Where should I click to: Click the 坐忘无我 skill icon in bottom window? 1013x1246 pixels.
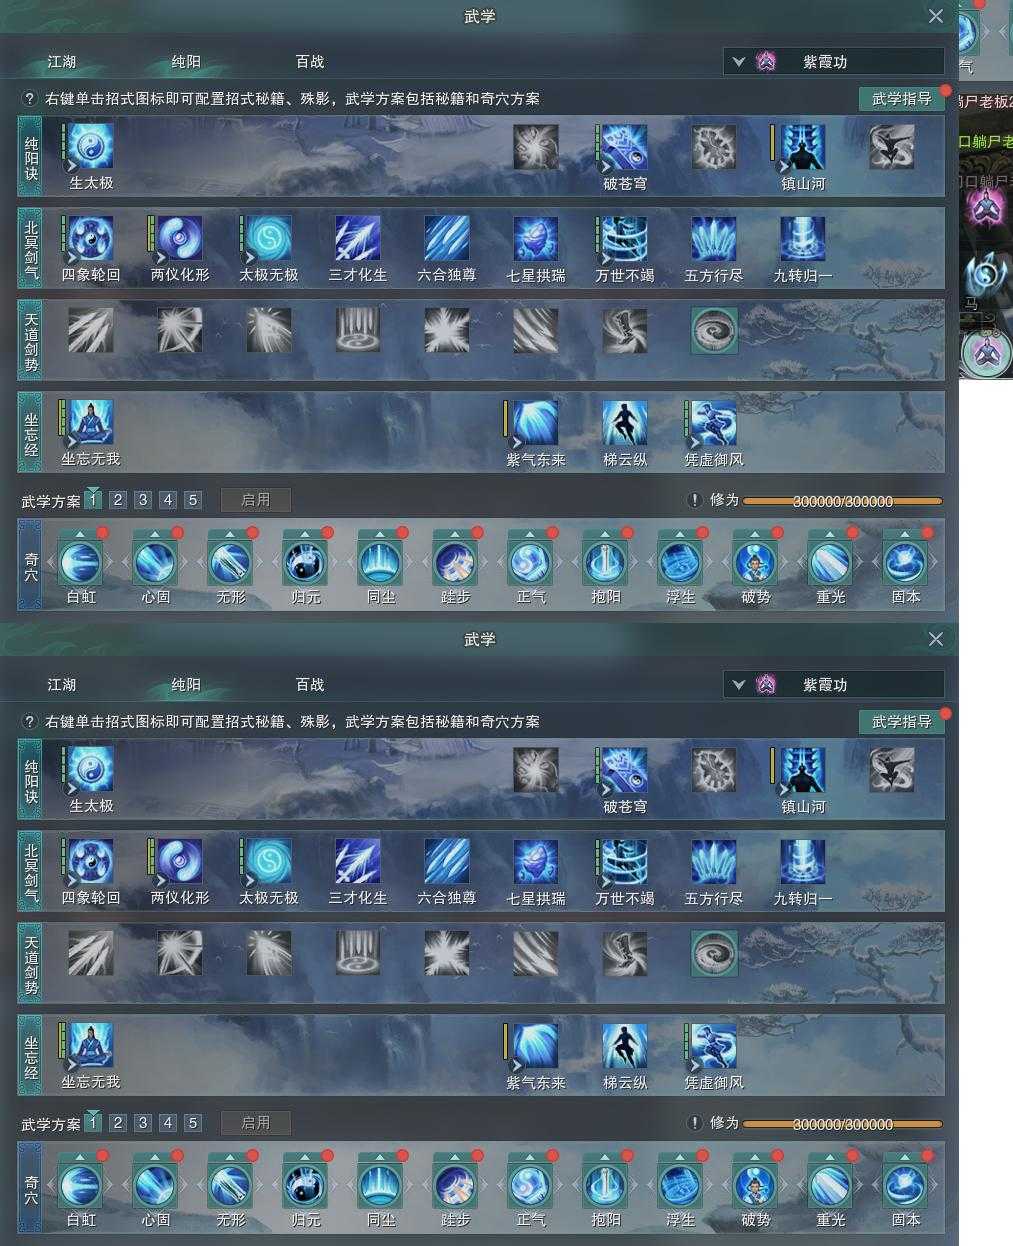(x=91, y=1046)
